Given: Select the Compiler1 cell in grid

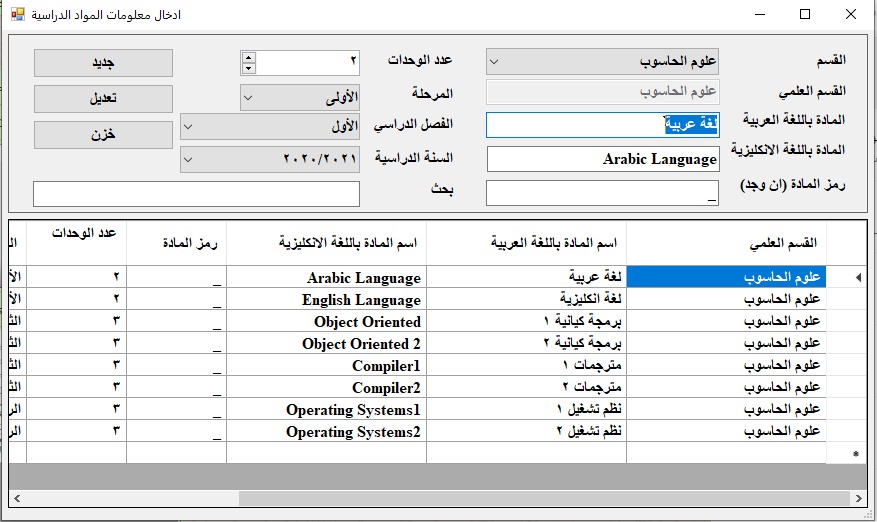Looking at the screenshot, I should 326,366.
